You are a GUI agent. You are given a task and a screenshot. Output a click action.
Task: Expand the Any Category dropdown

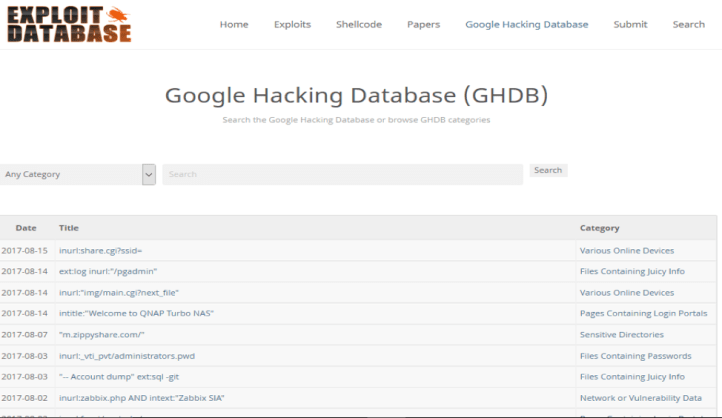78,174
